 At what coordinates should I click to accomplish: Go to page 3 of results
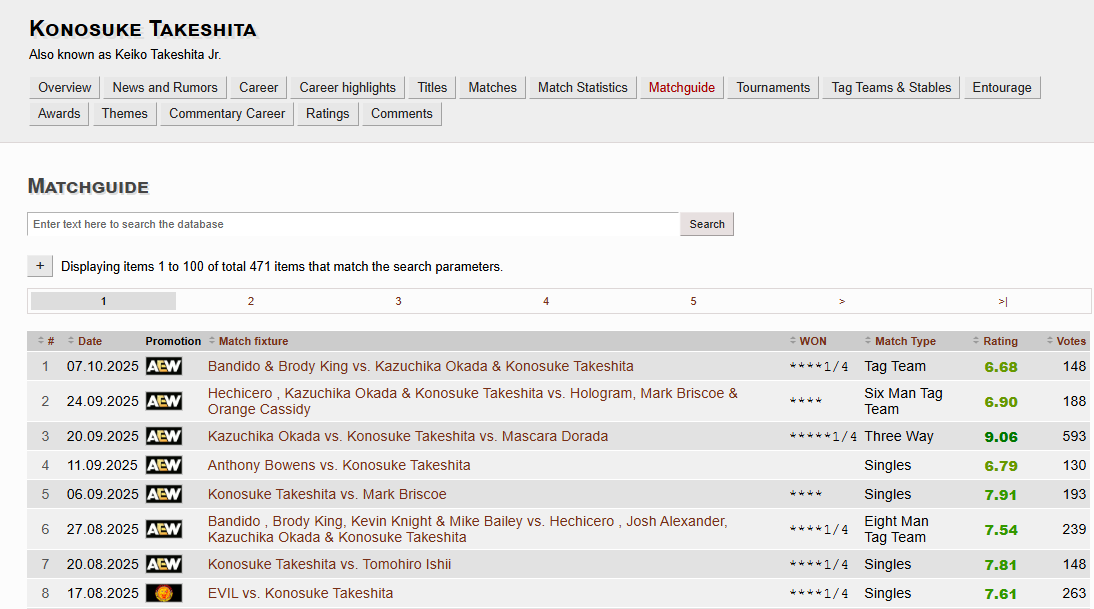click(398, 301)
